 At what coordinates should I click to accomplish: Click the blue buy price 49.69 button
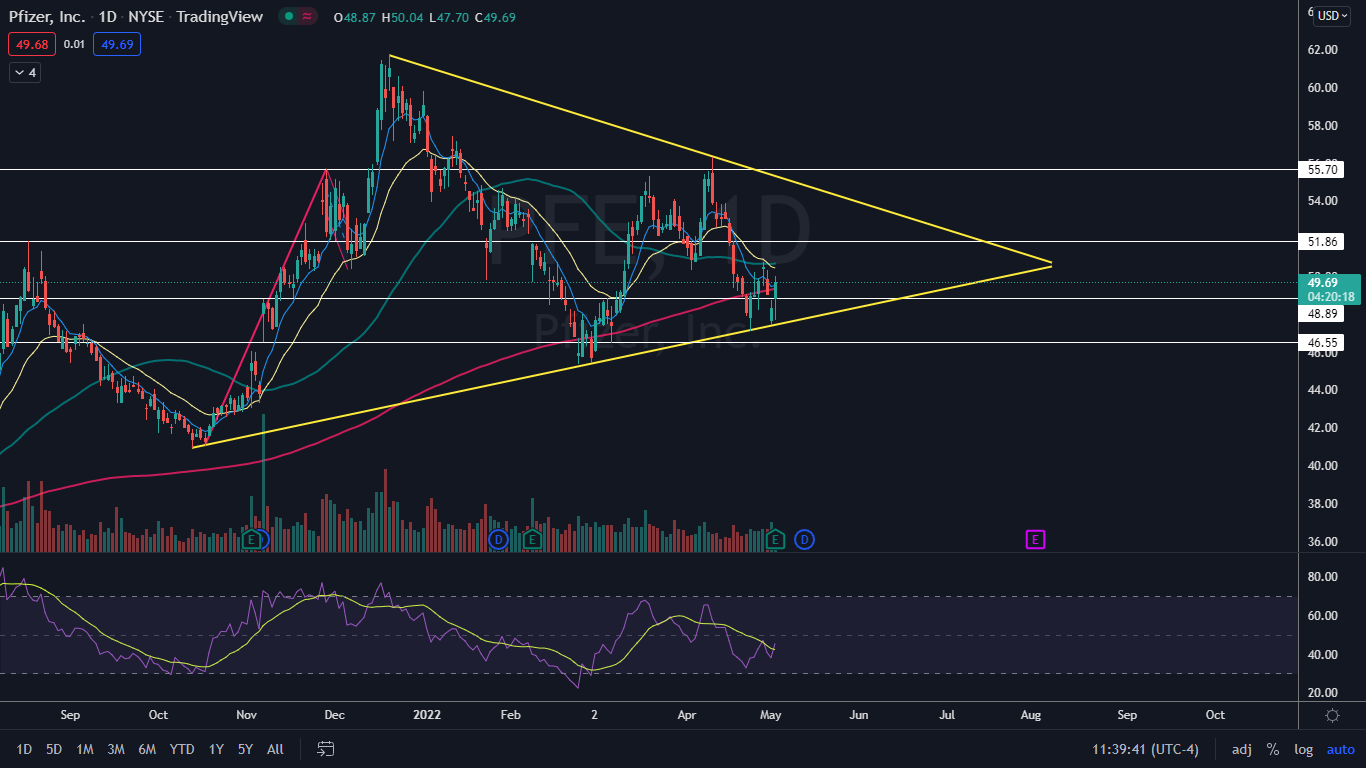click(117, 44)
